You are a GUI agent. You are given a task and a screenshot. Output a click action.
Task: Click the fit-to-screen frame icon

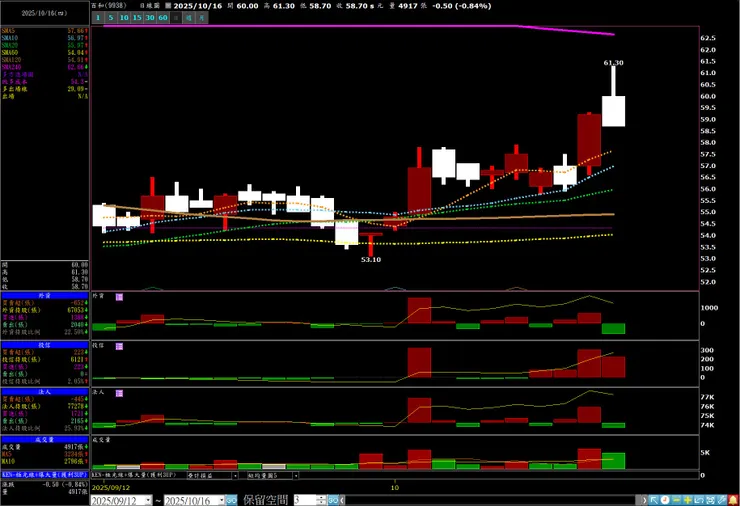(710, 500)
